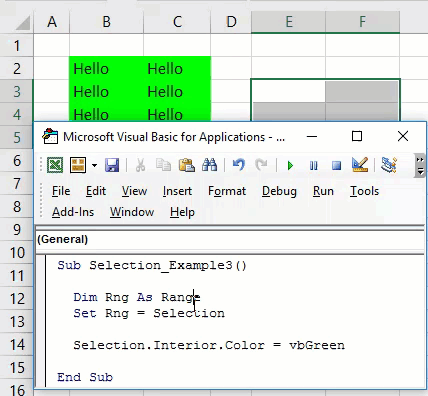This screenshot has width=428, height=396.
Task: Close the Visual Basic for Applications window
Action: 403,136
